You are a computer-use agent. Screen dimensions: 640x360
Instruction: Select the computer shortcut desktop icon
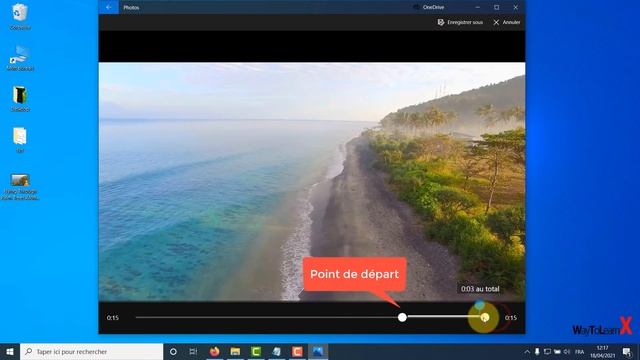coord(20,58)
